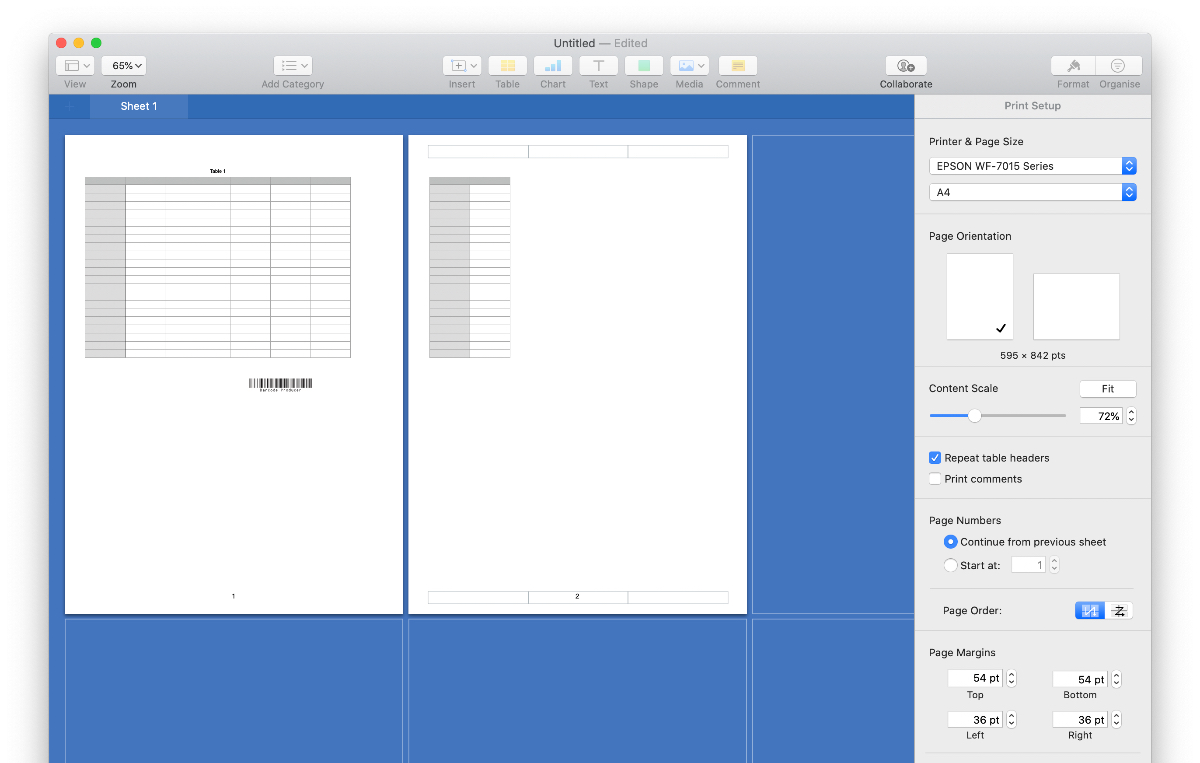Click the content scale percentage stepper
The image size is (1200, 763).
click(1131, 416)
